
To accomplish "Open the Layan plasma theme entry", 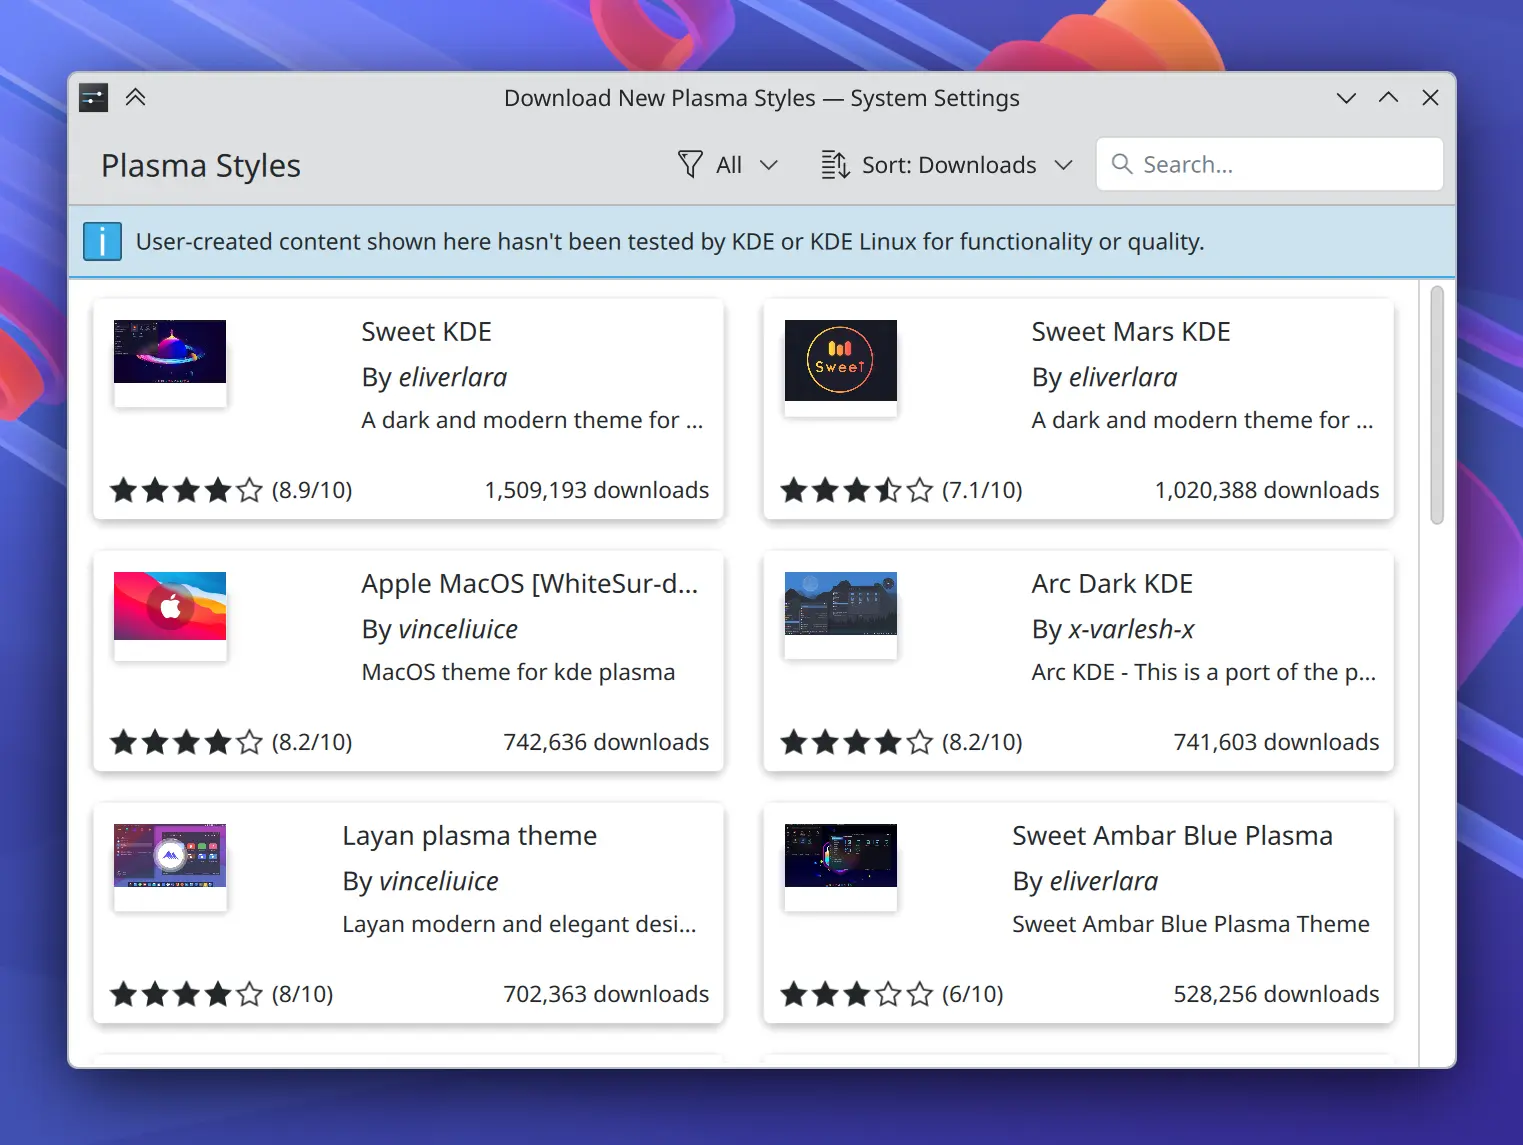I will (x=469, y=835).
